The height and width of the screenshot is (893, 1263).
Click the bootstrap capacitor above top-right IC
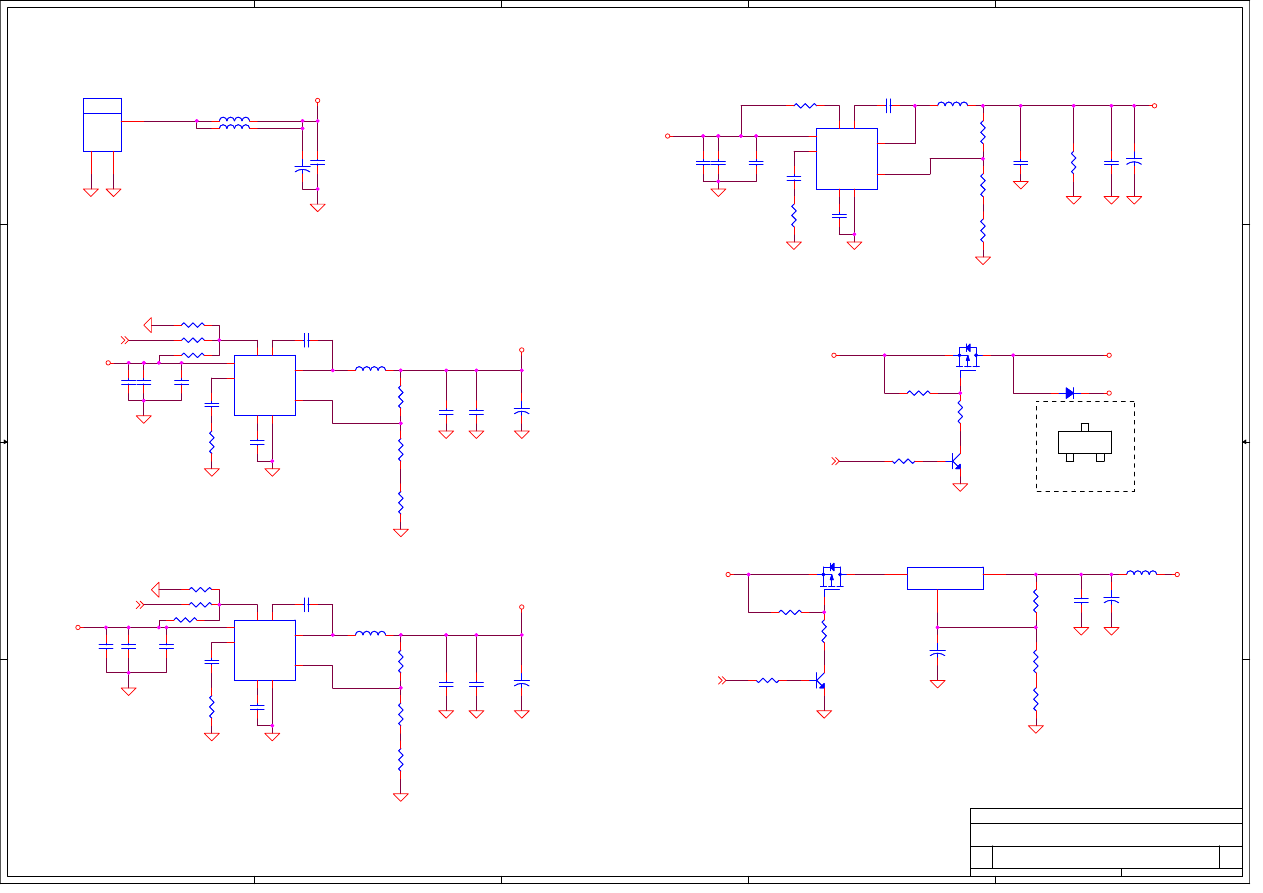point(888,105)
